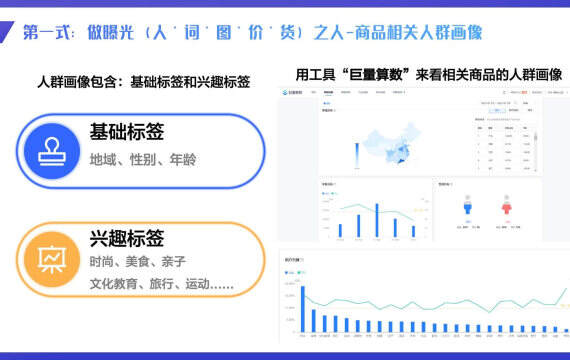Viewport: 570px width, 360px height.
Task: Click the 巨量算数 logo in the embedded dashboard
Action: click(293, 93)
